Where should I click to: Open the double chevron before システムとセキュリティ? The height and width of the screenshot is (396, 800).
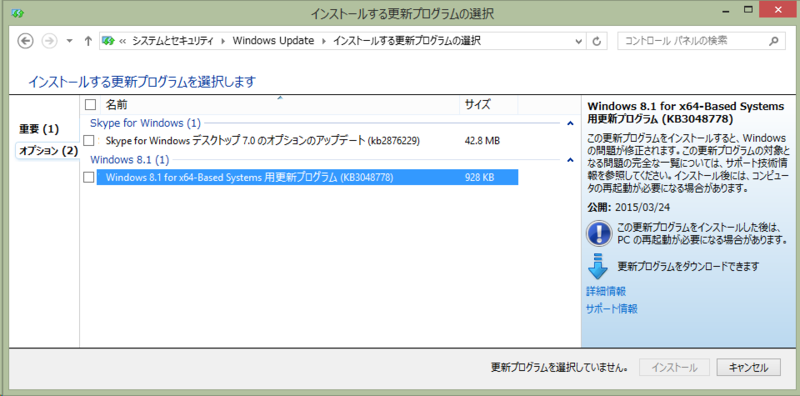click(x=122, y=41)
